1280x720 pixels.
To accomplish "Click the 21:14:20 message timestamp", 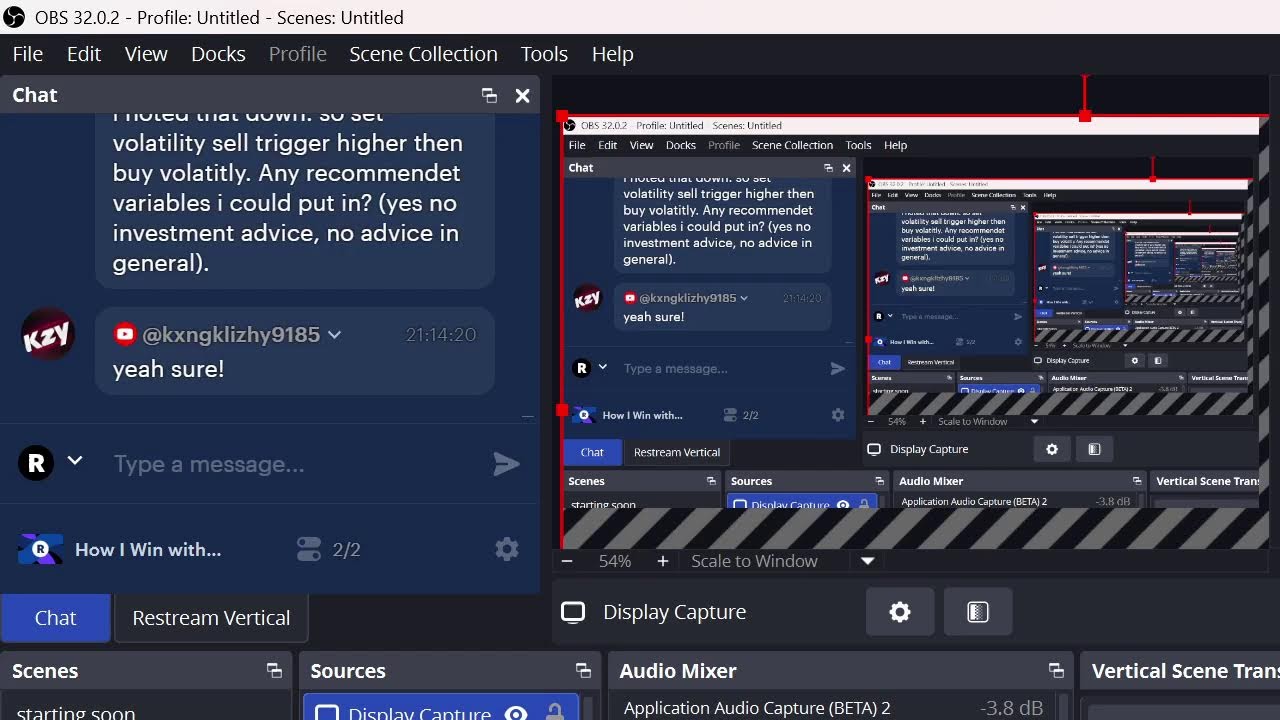I will point(441,335).
